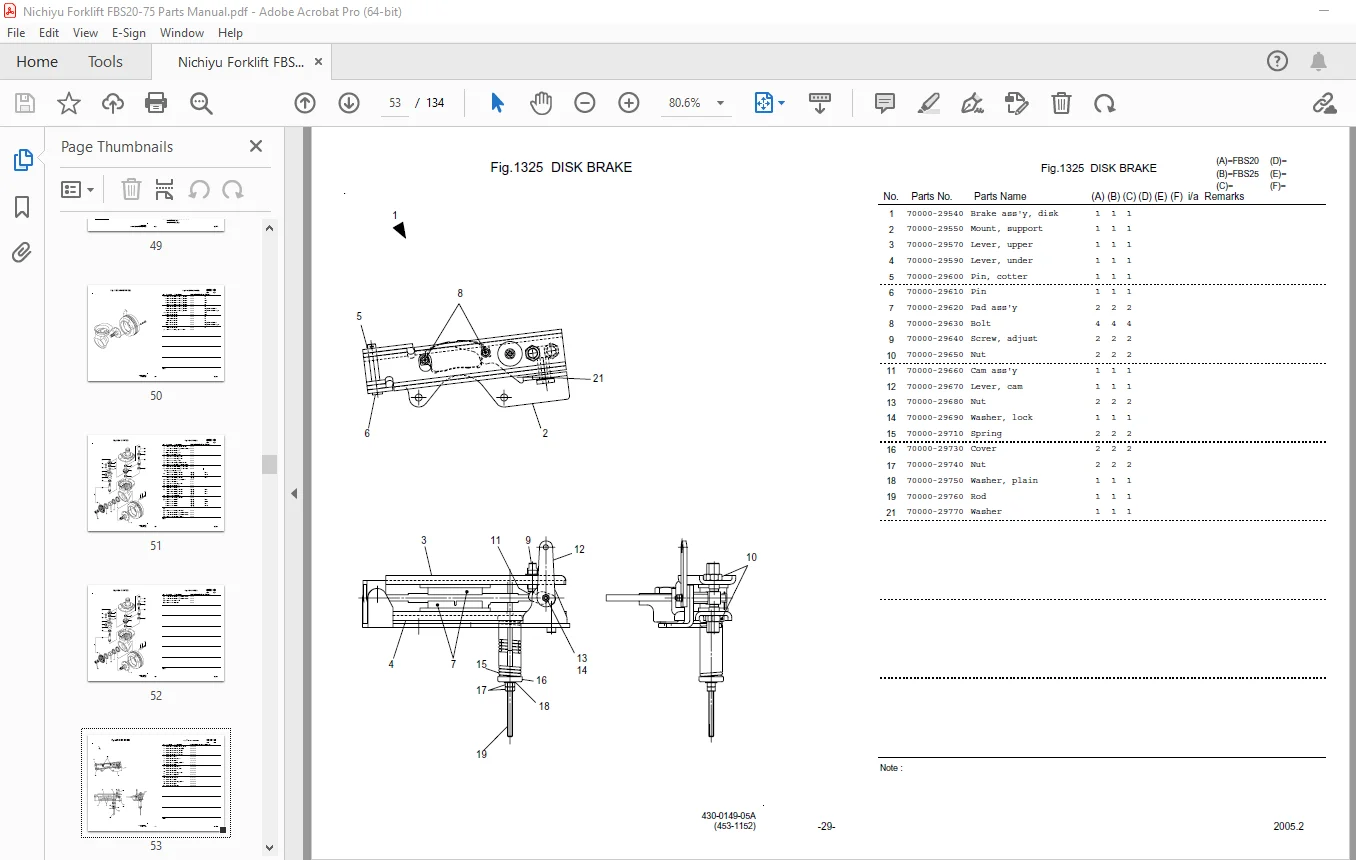This screenshot has width=1356, height=860.
Task: Open the find text search tool
Action: pyautogui.click(x=202, y=103)
